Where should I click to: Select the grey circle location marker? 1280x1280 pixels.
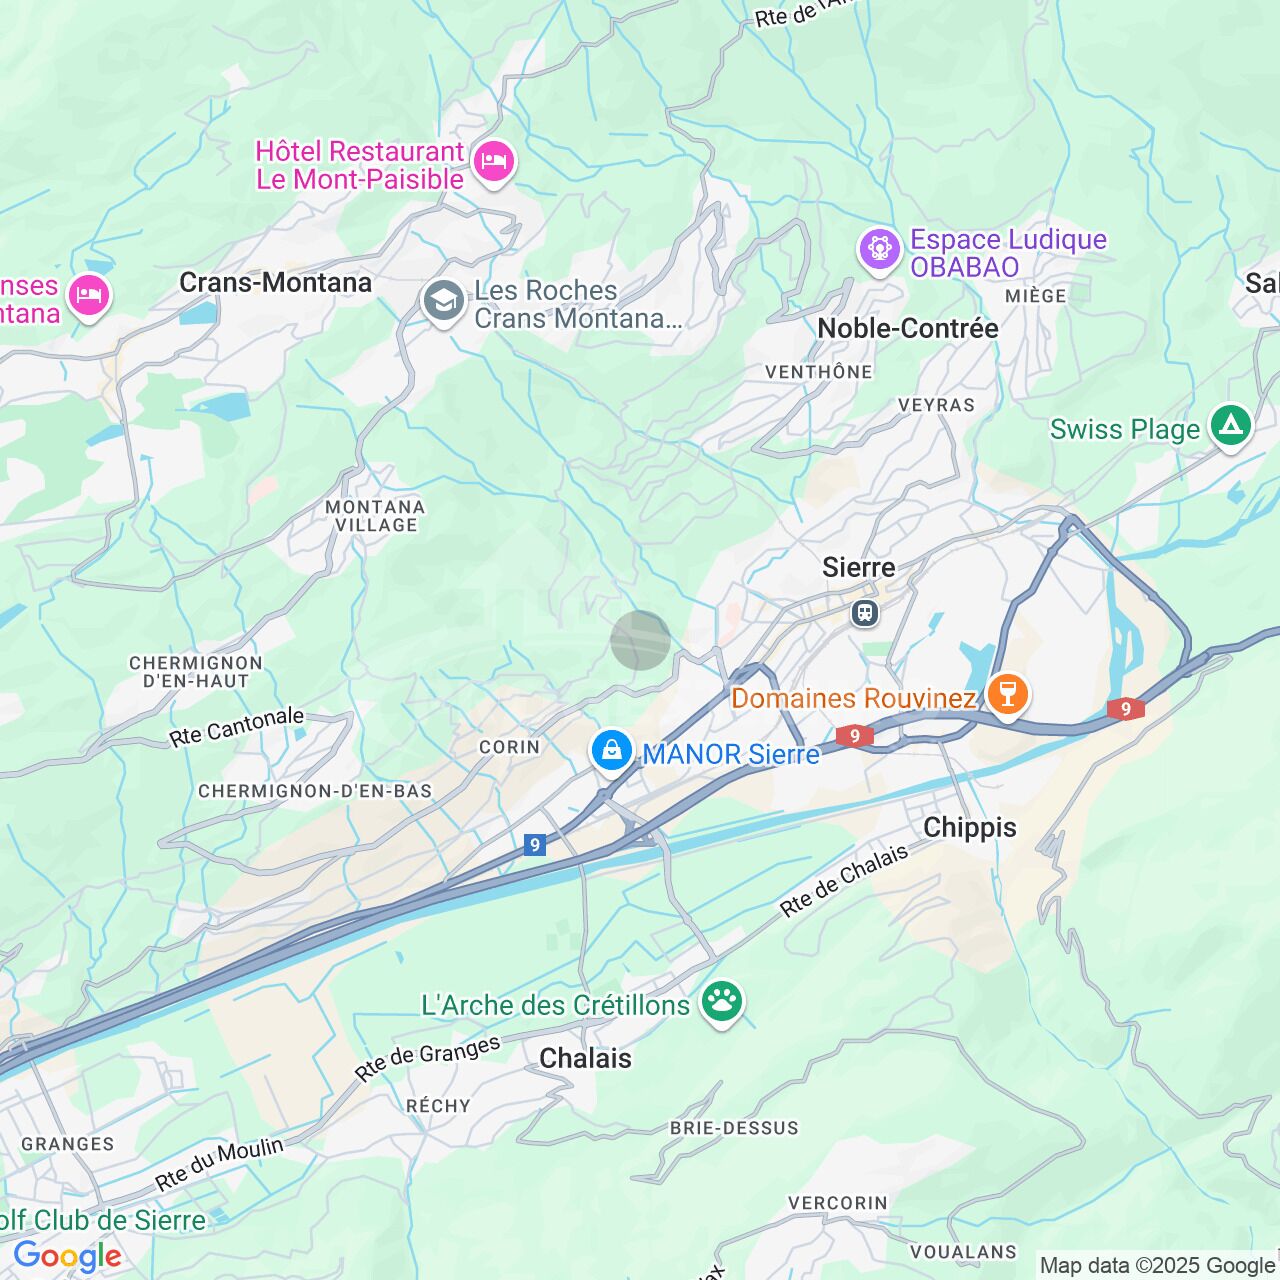tap(641, 640)
